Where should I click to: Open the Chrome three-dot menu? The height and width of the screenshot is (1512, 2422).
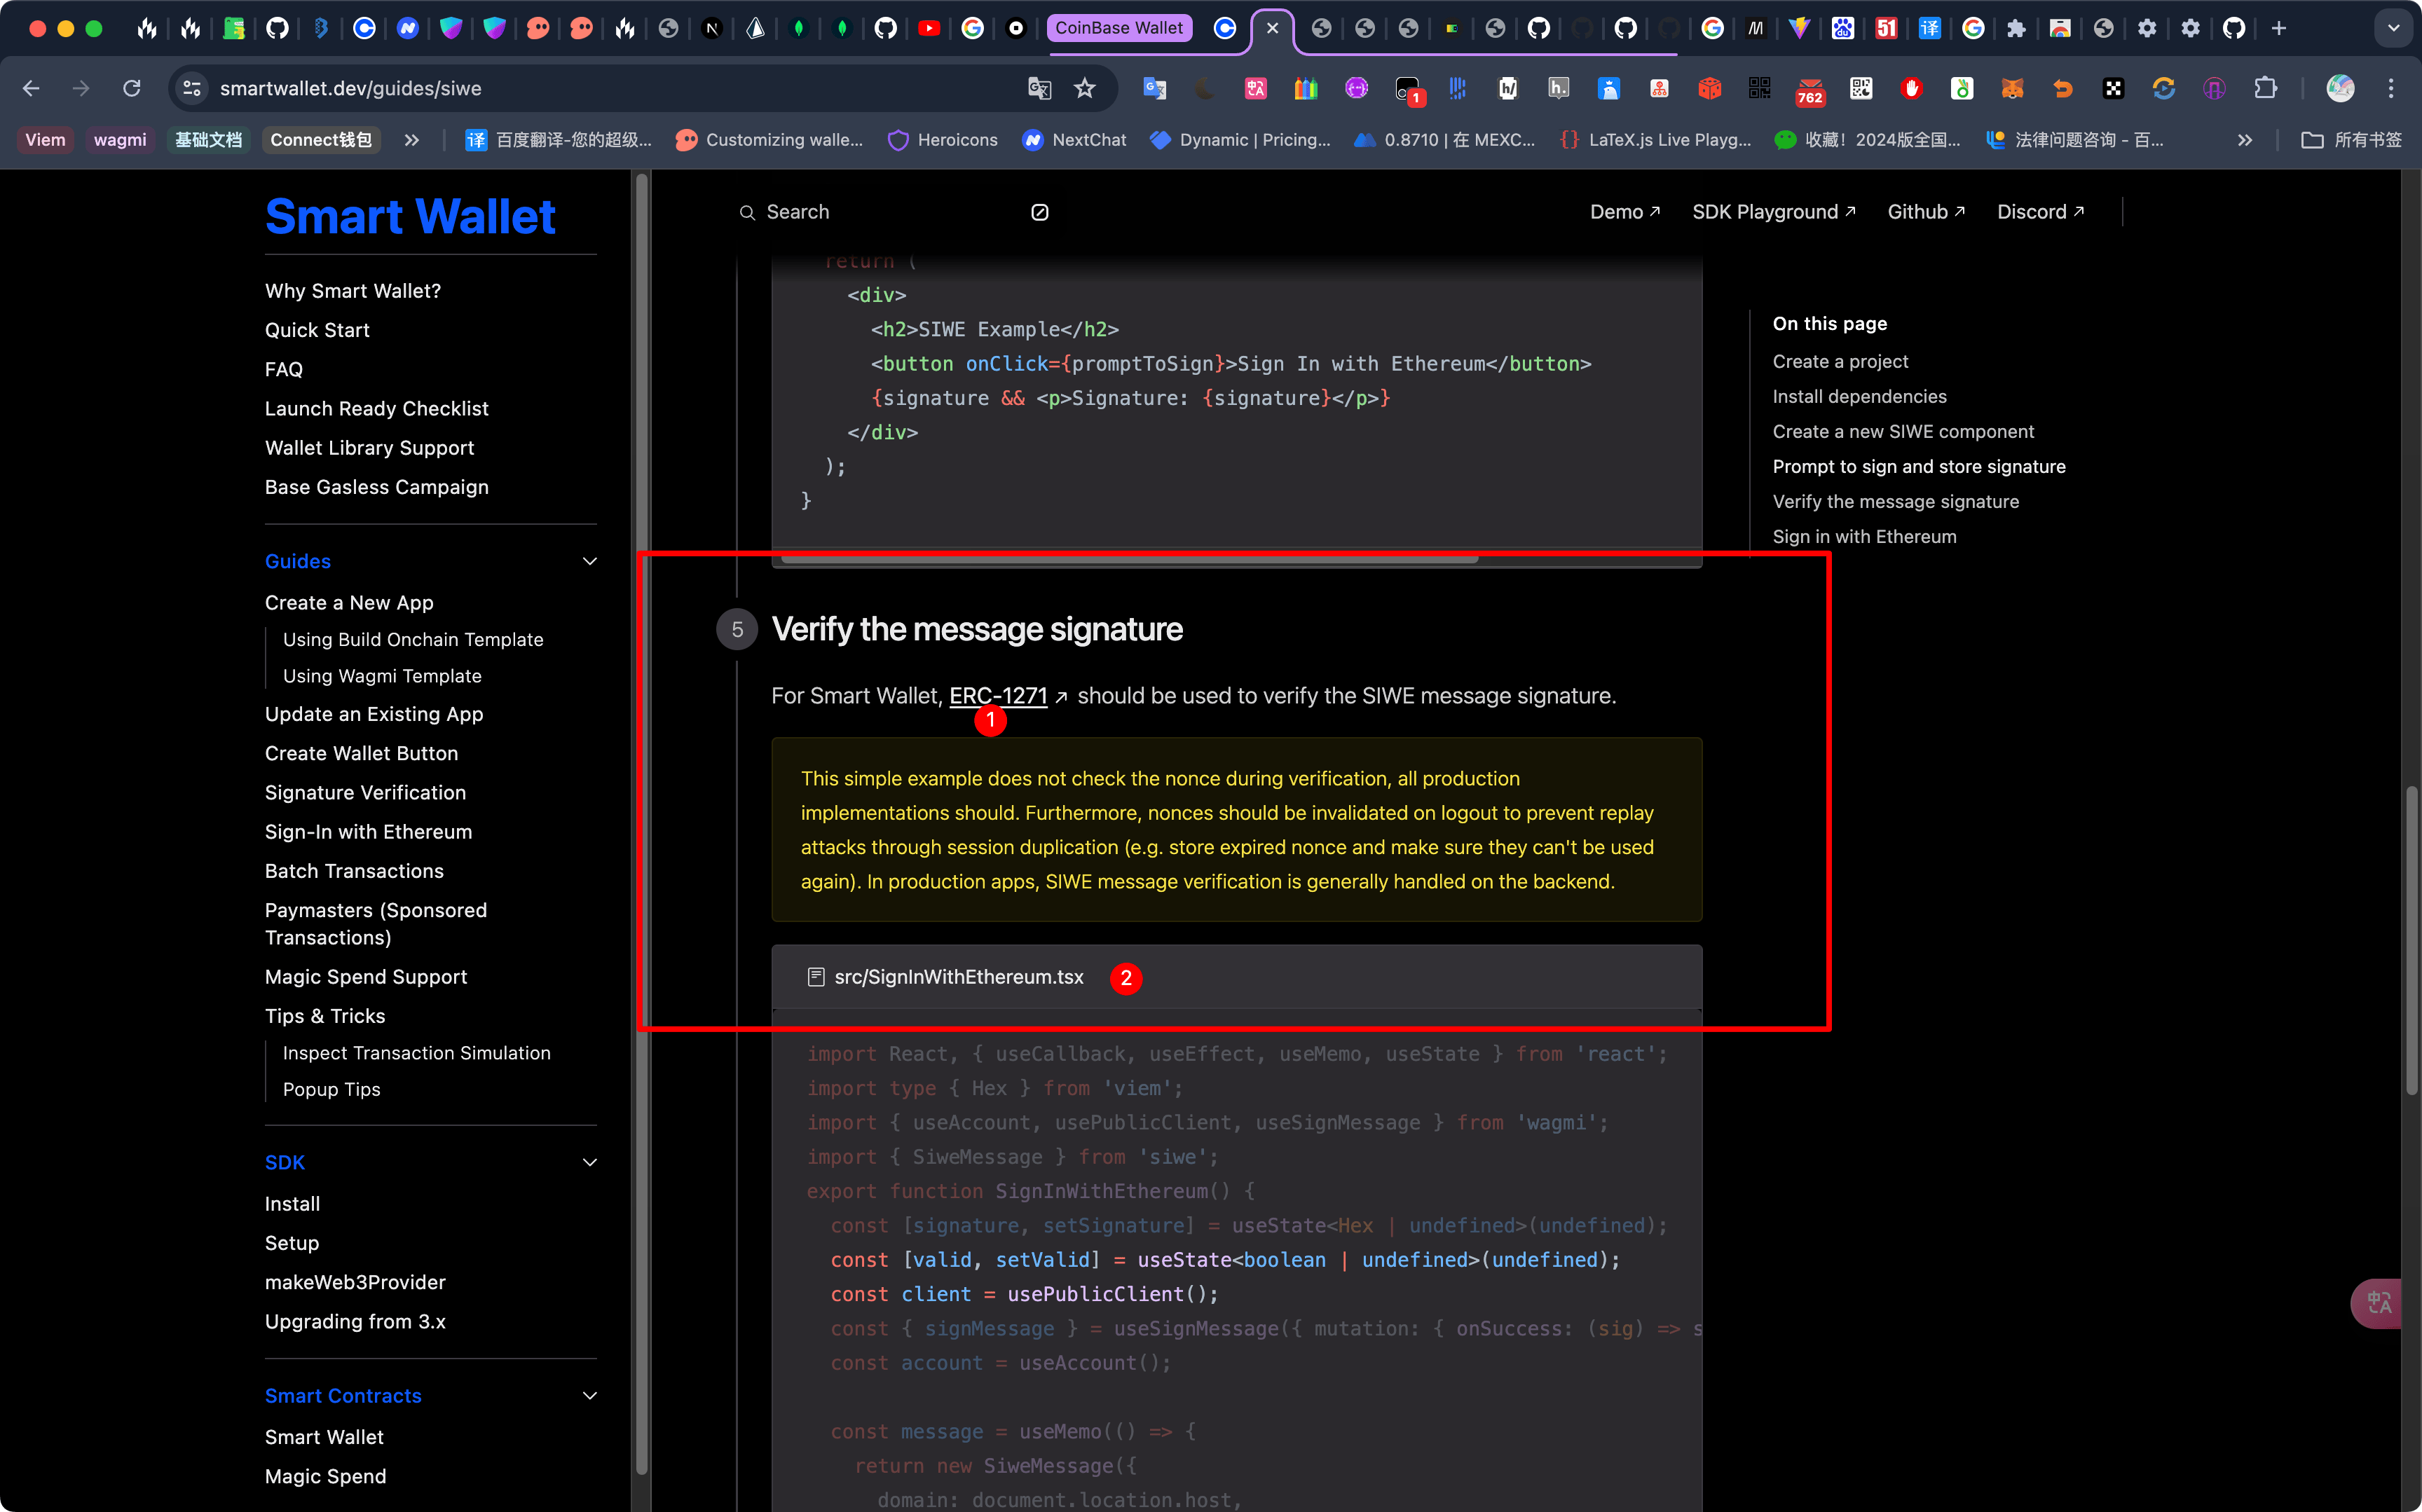click(x=2391, y=89)
